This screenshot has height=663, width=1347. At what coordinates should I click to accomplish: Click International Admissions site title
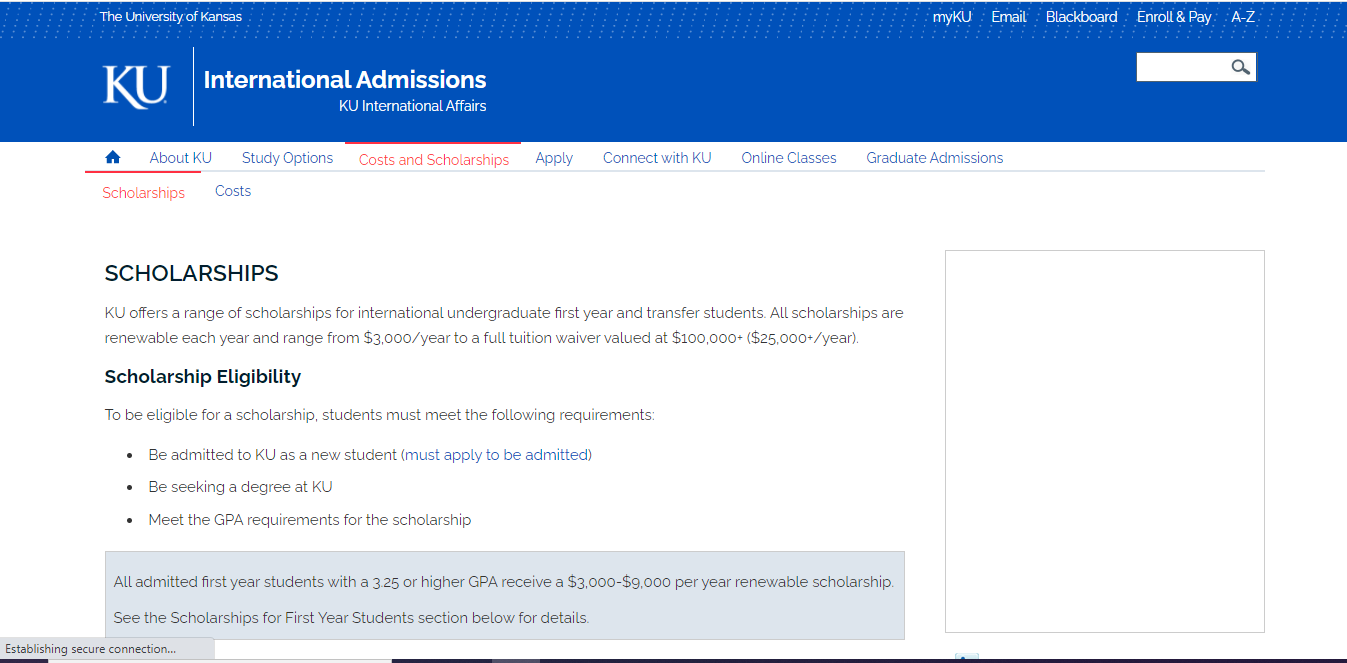coord(345,80)
